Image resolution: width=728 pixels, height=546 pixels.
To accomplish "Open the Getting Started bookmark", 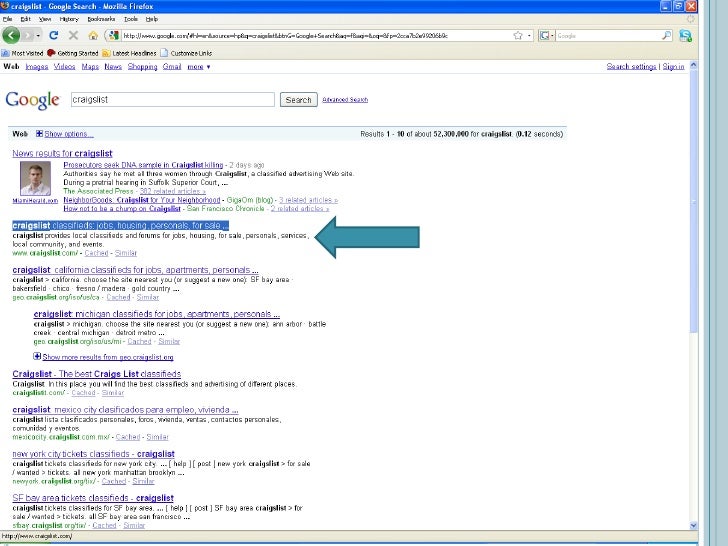I will tap(73, 53).
